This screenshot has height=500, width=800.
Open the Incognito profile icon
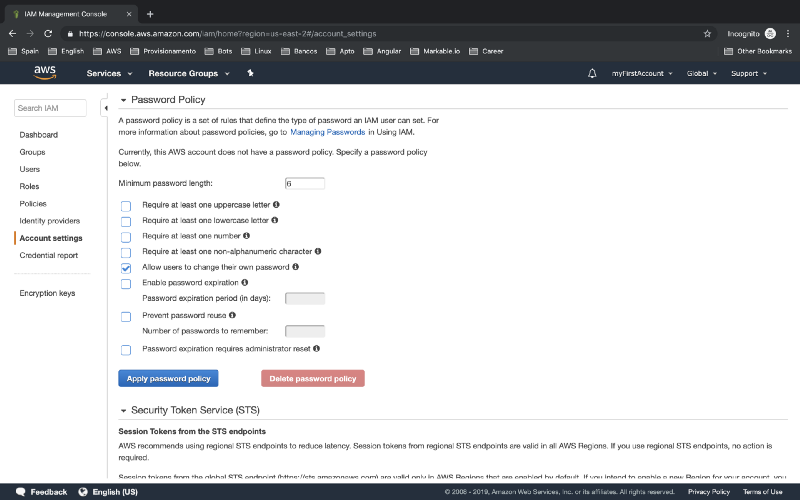[770, 34]
